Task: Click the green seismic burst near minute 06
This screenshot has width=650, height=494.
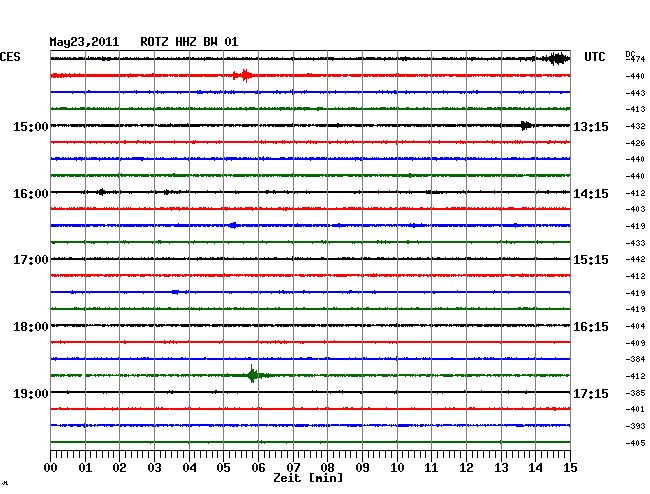Action: (x=253, y=375)
